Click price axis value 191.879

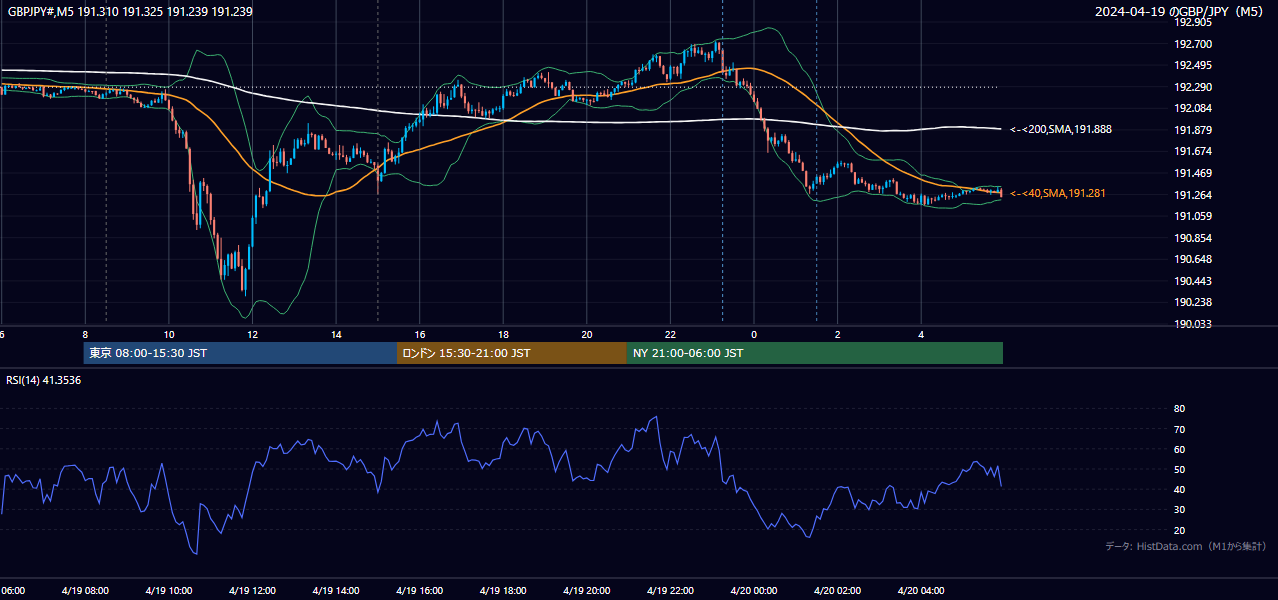[1193, 130]
